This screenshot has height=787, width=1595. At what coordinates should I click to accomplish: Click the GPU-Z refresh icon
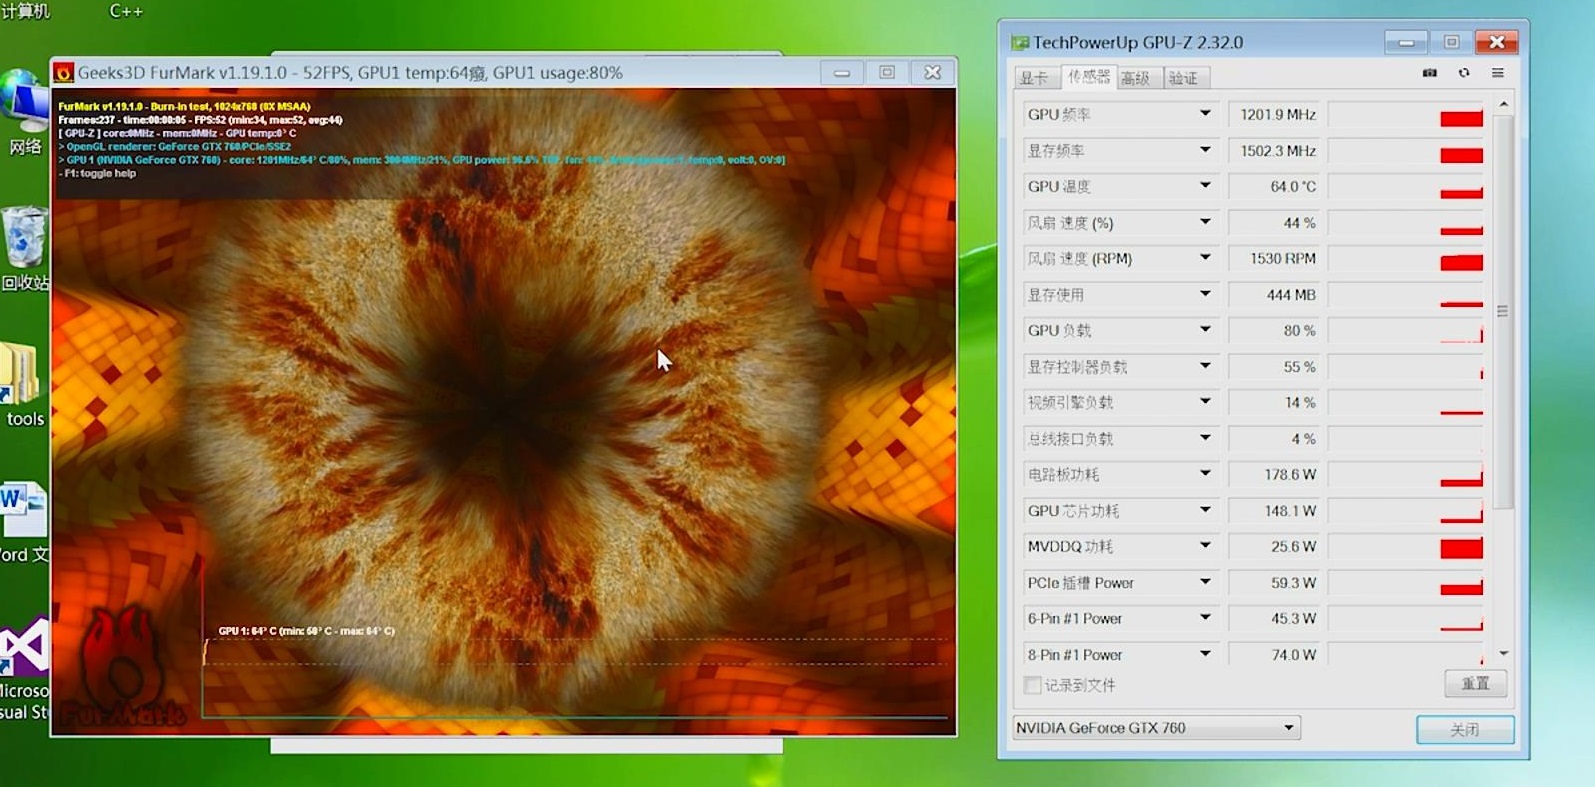pos(1464,73)
